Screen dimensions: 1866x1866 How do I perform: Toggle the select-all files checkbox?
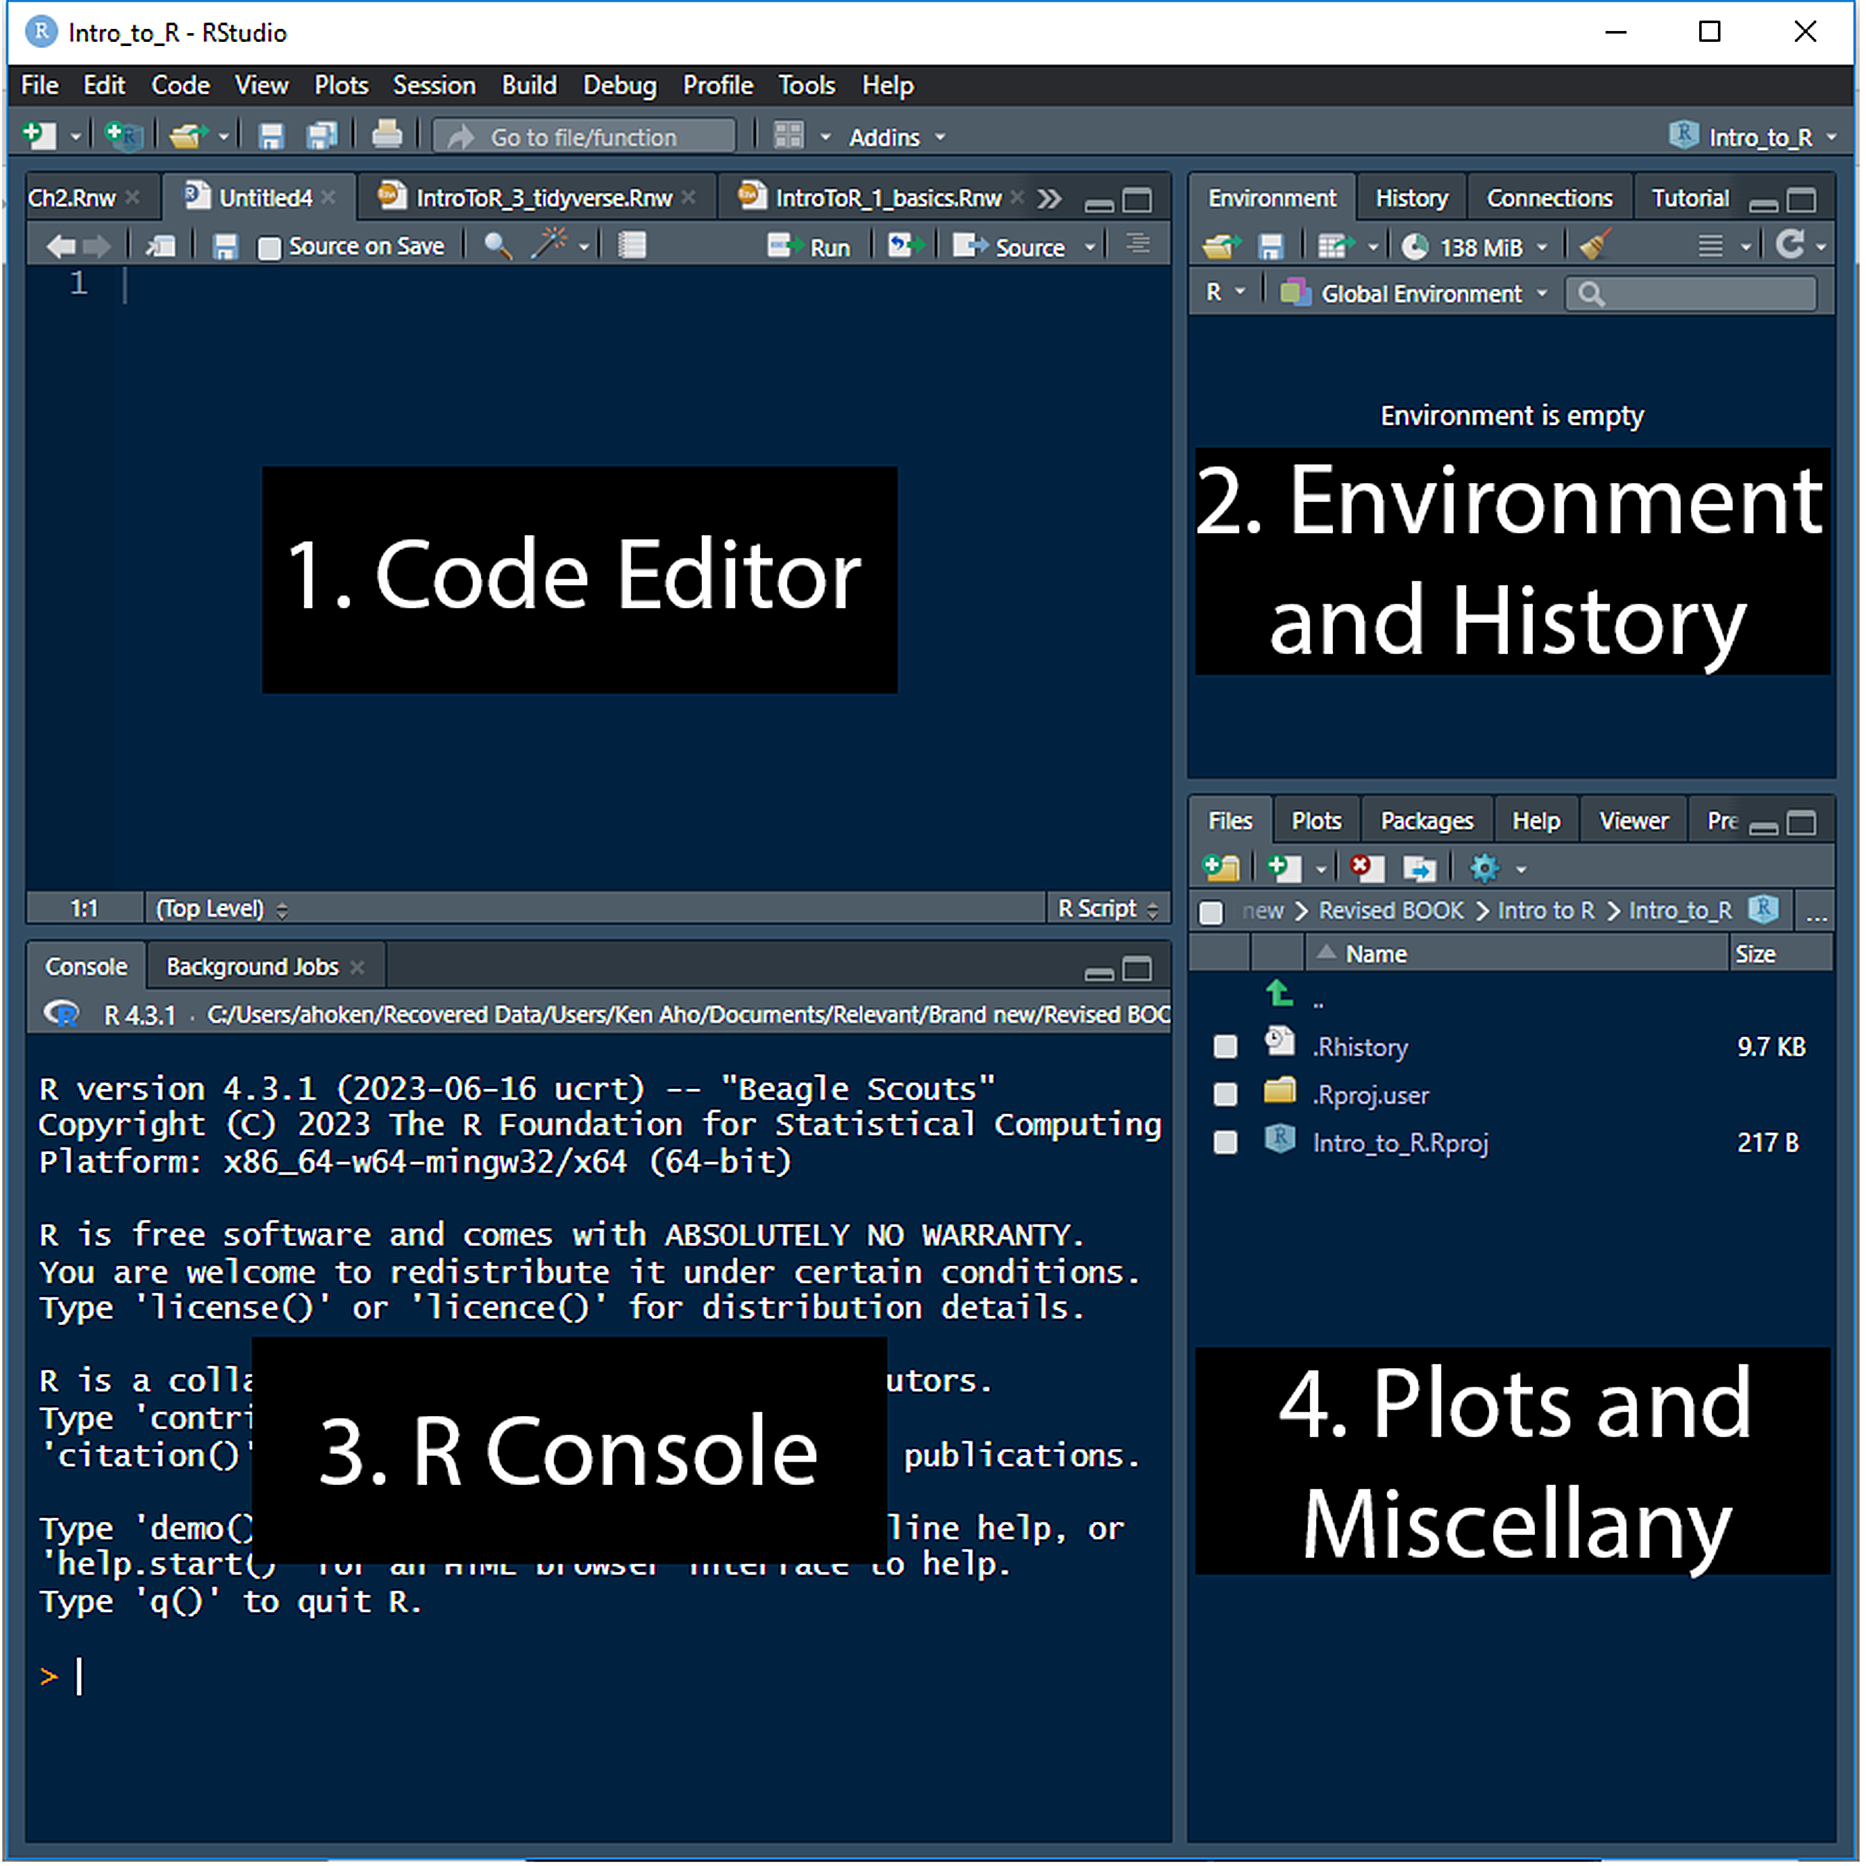pyautogui.click(x=1211, y=913)
